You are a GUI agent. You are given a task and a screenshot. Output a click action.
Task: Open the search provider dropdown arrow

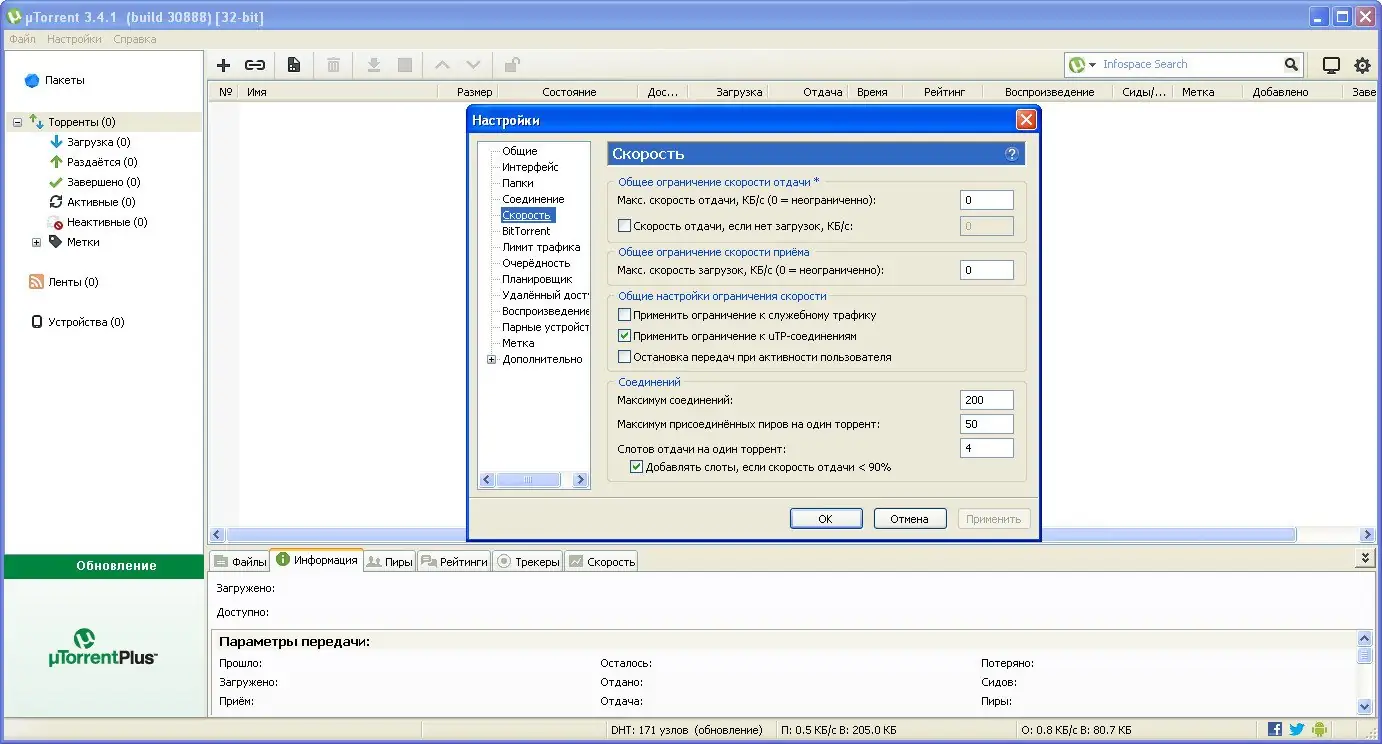[1093, 65]
